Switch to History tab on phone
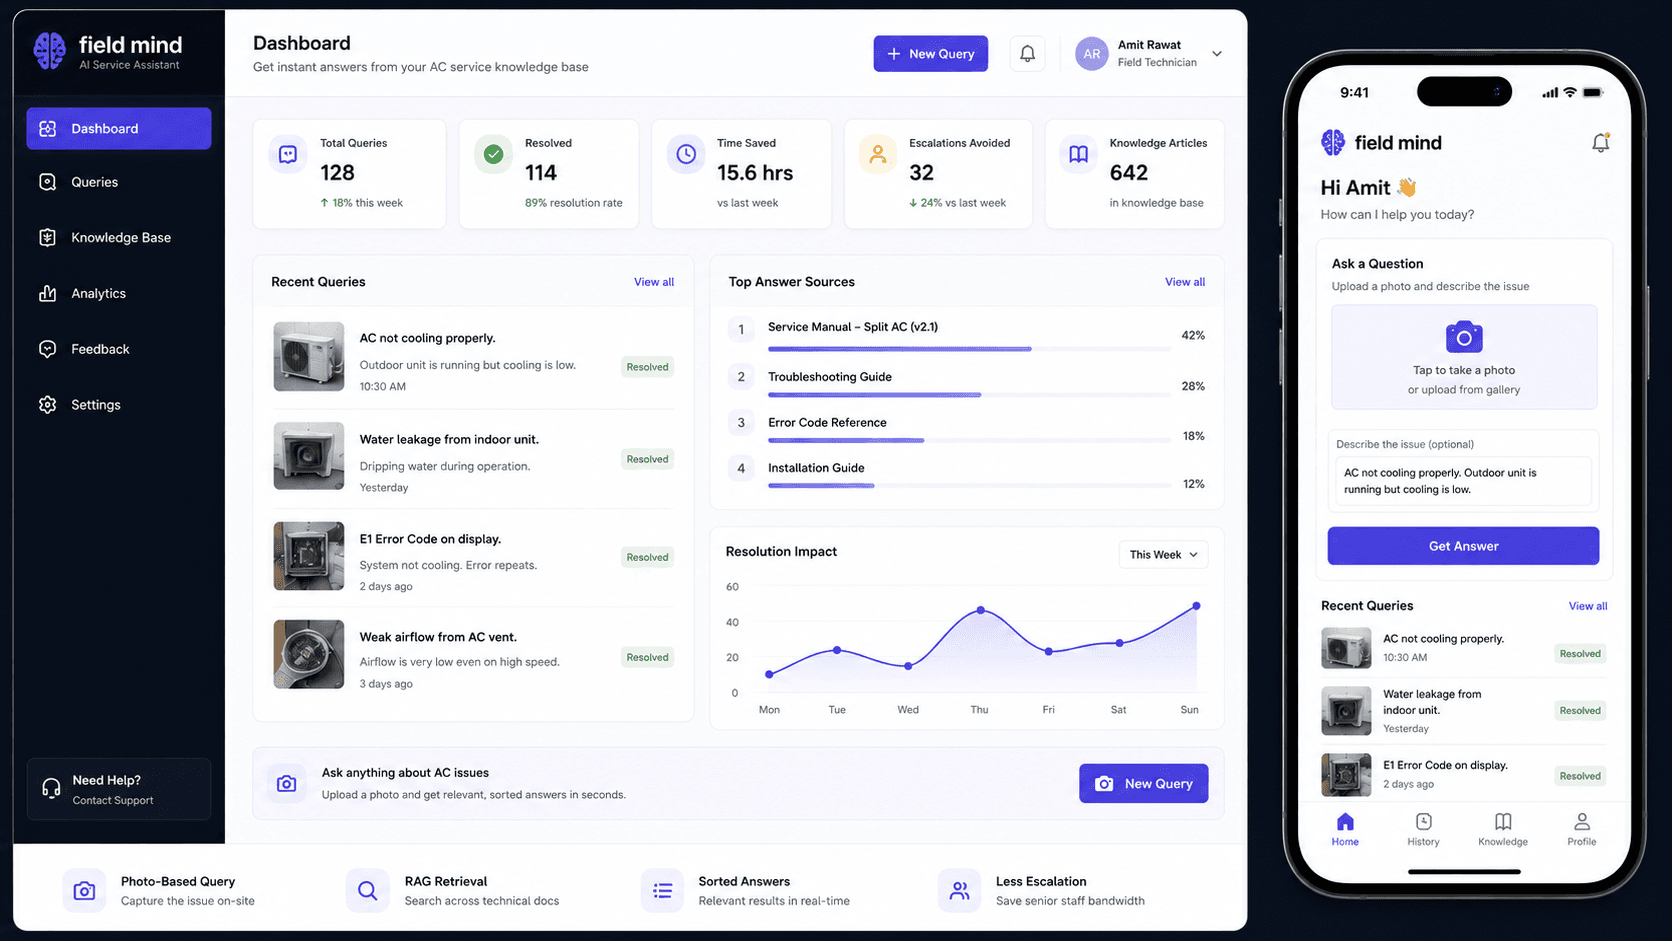The height and width of the screenshot is (941, 1672). point(1423,829)
